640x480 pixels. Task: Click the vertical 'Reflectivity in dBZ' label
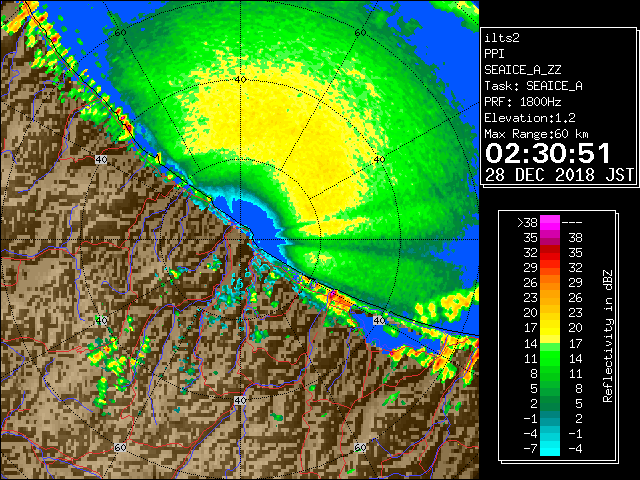click(x=607, y=336)
